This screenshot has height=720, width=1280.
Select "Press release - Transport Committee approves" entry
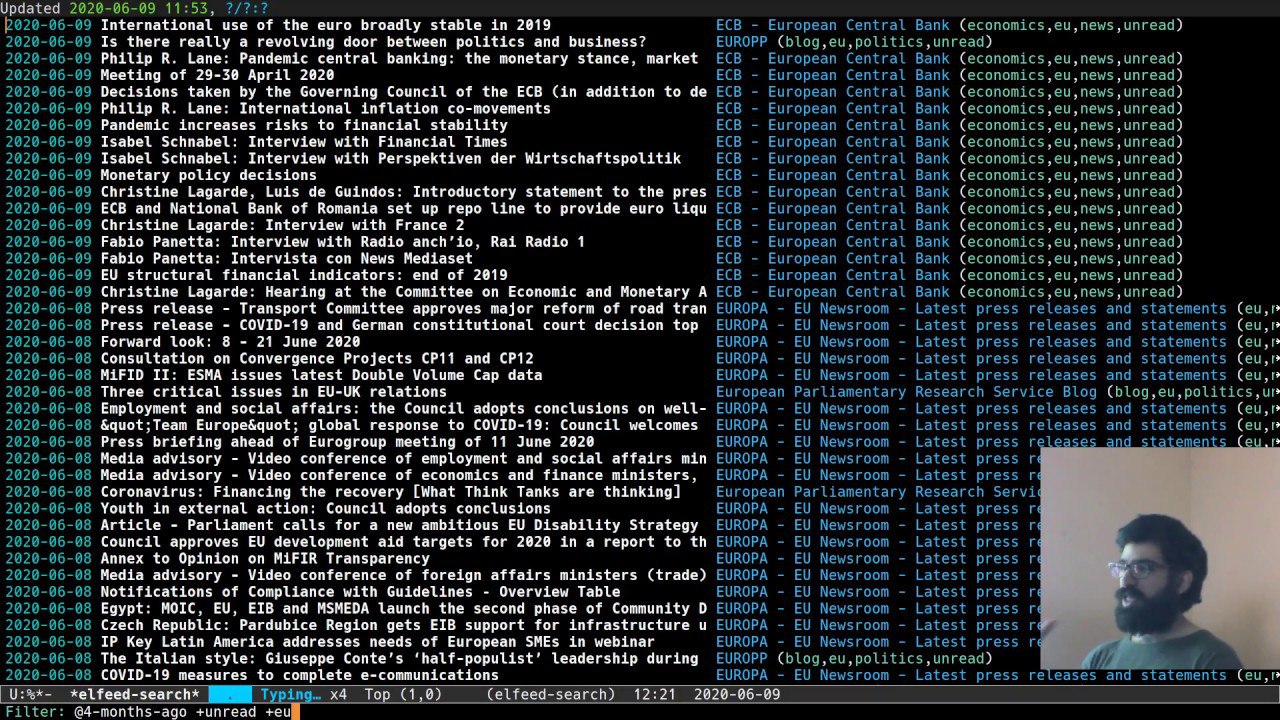(x=403, y=309)
